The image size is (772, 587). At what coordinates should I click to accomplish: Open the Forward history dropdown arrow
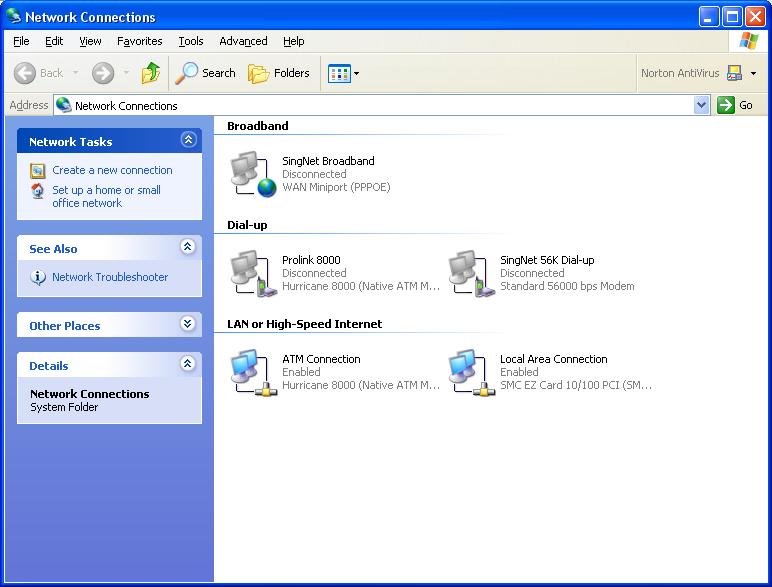[127, 73]
